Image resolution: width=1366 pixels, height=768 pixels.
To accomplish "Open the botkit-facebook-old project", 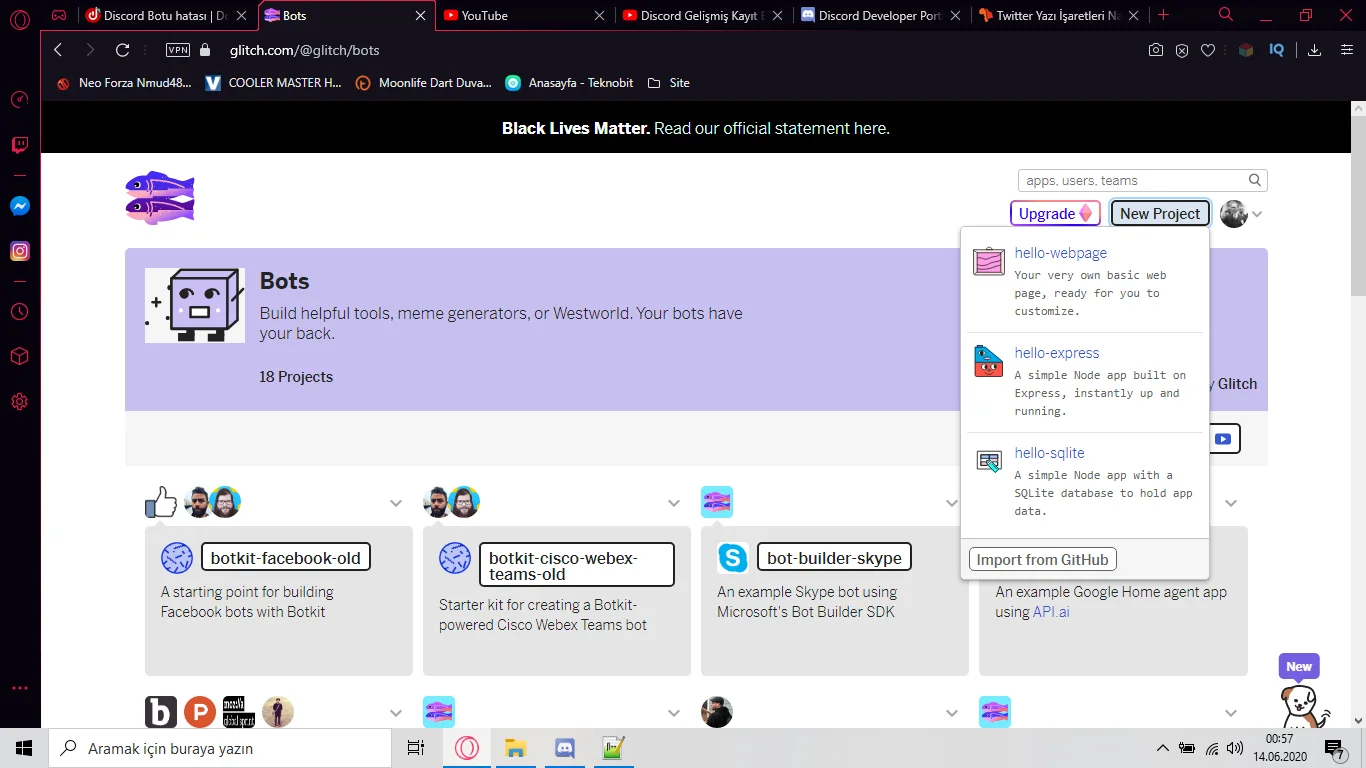I will click(x=286, y=557).
